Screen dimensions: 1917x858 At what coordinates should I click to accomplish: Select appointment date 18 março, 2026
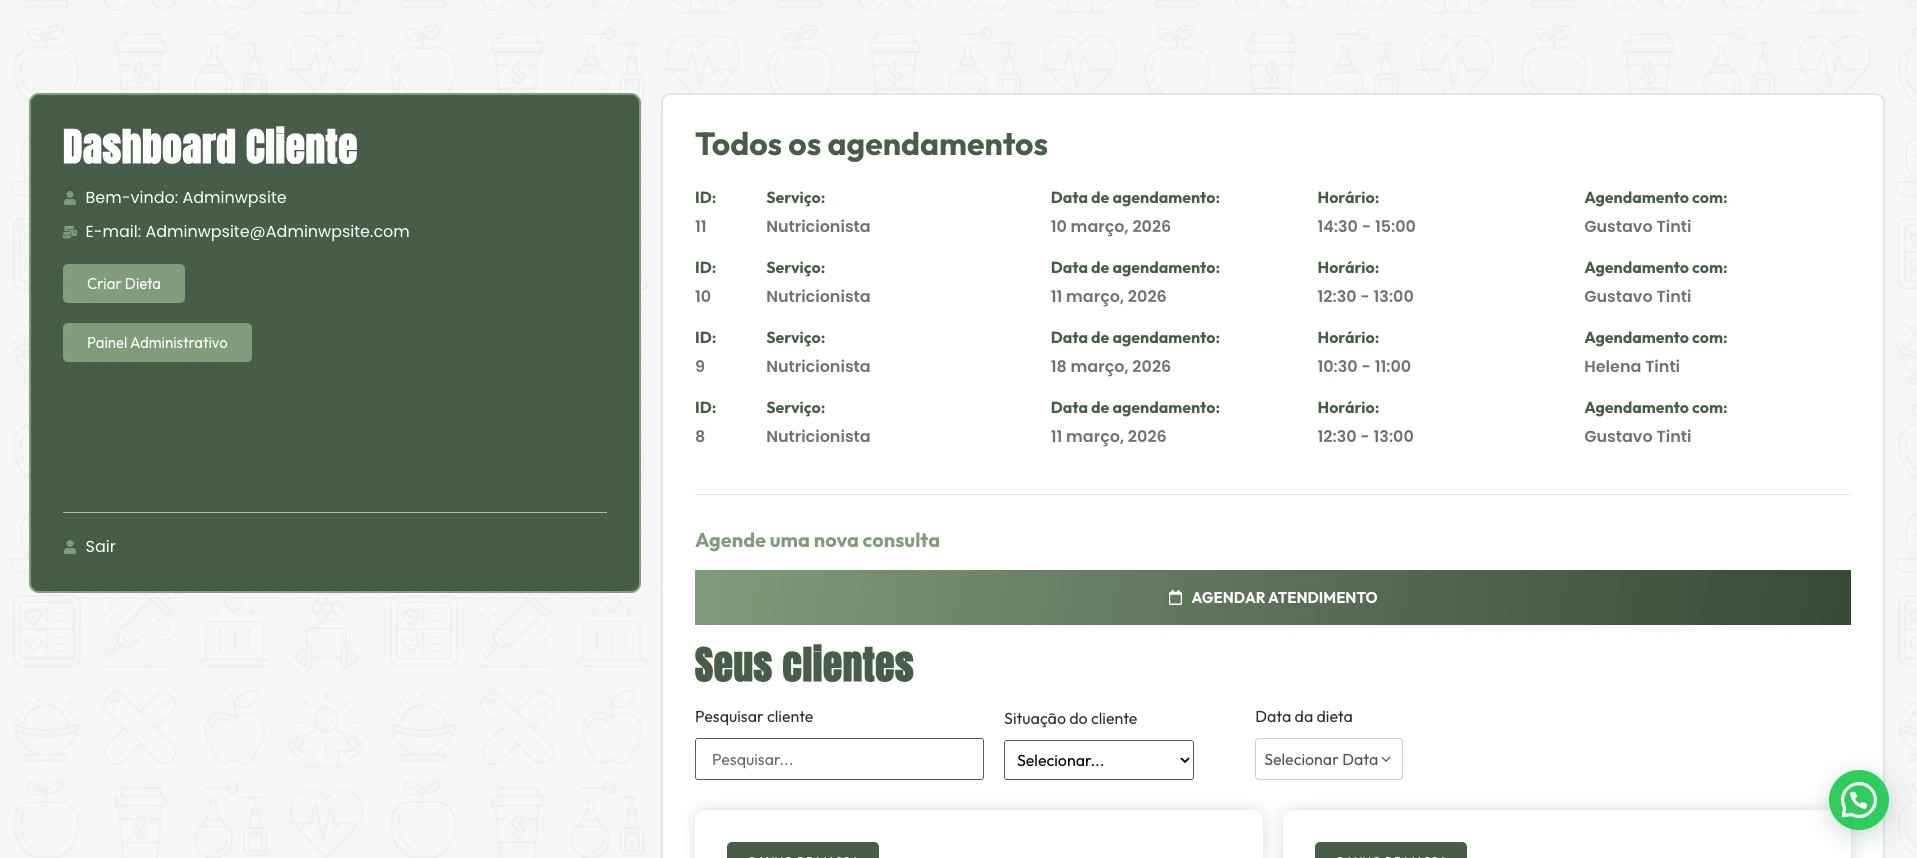pos(1110,366)
